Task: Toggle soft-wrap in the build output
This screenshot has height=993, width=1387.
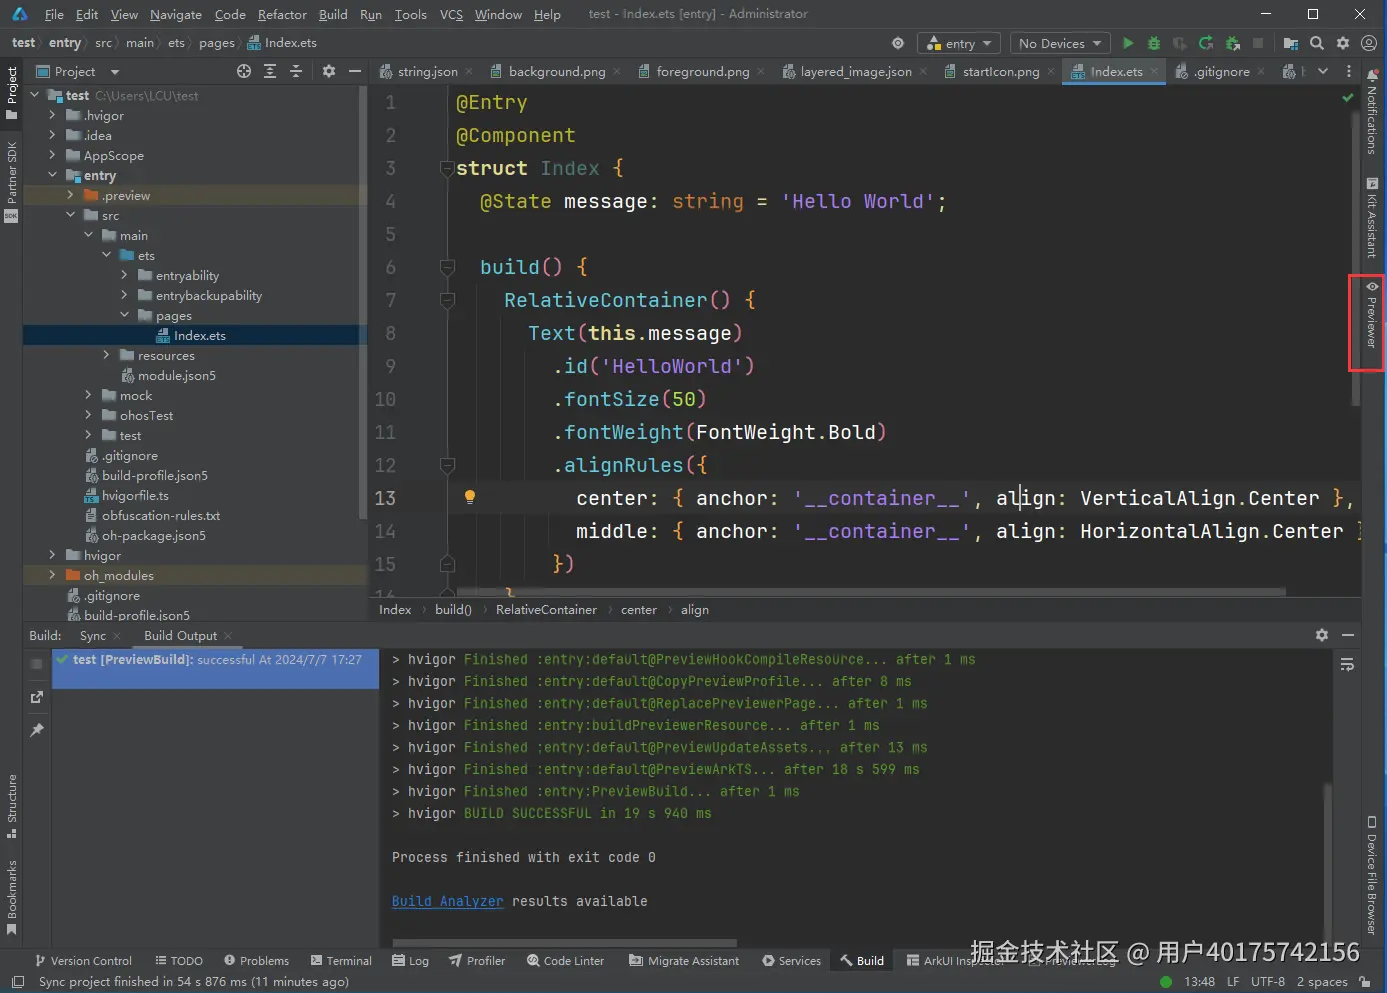Action: click(1347, 665)
